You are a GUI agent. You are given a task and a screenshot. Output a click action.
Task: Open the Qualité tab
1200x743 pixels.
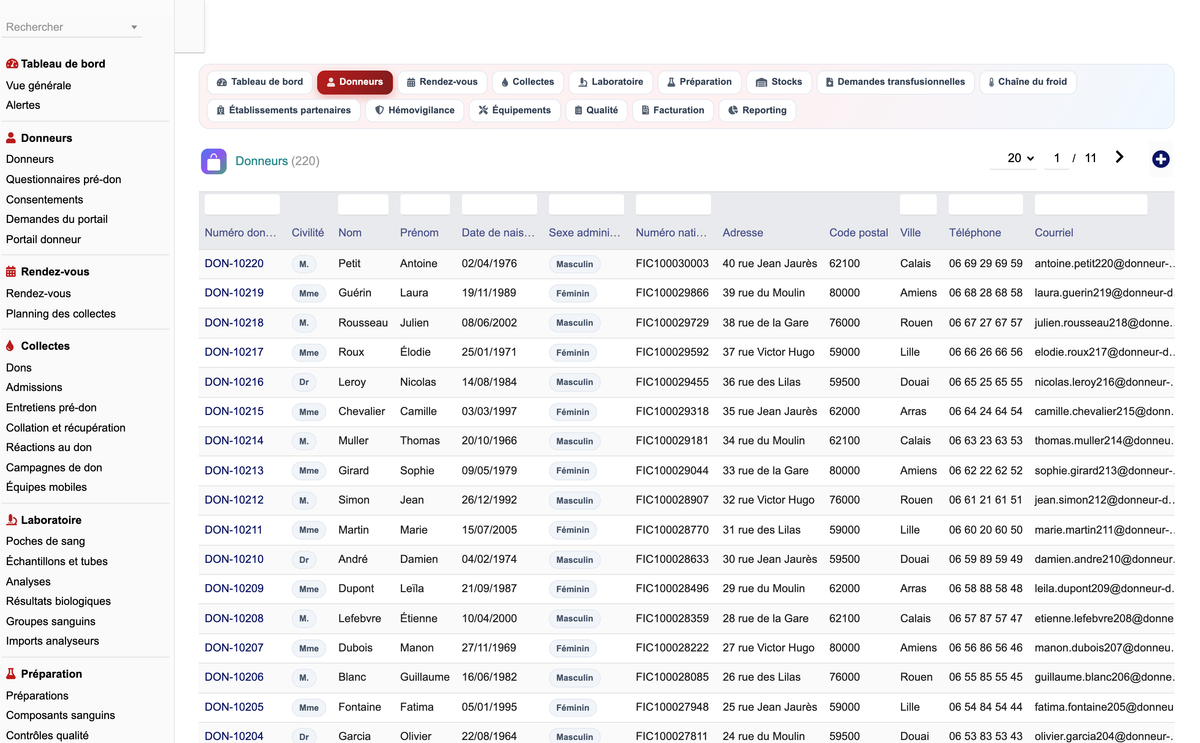[x=597, y=110]
